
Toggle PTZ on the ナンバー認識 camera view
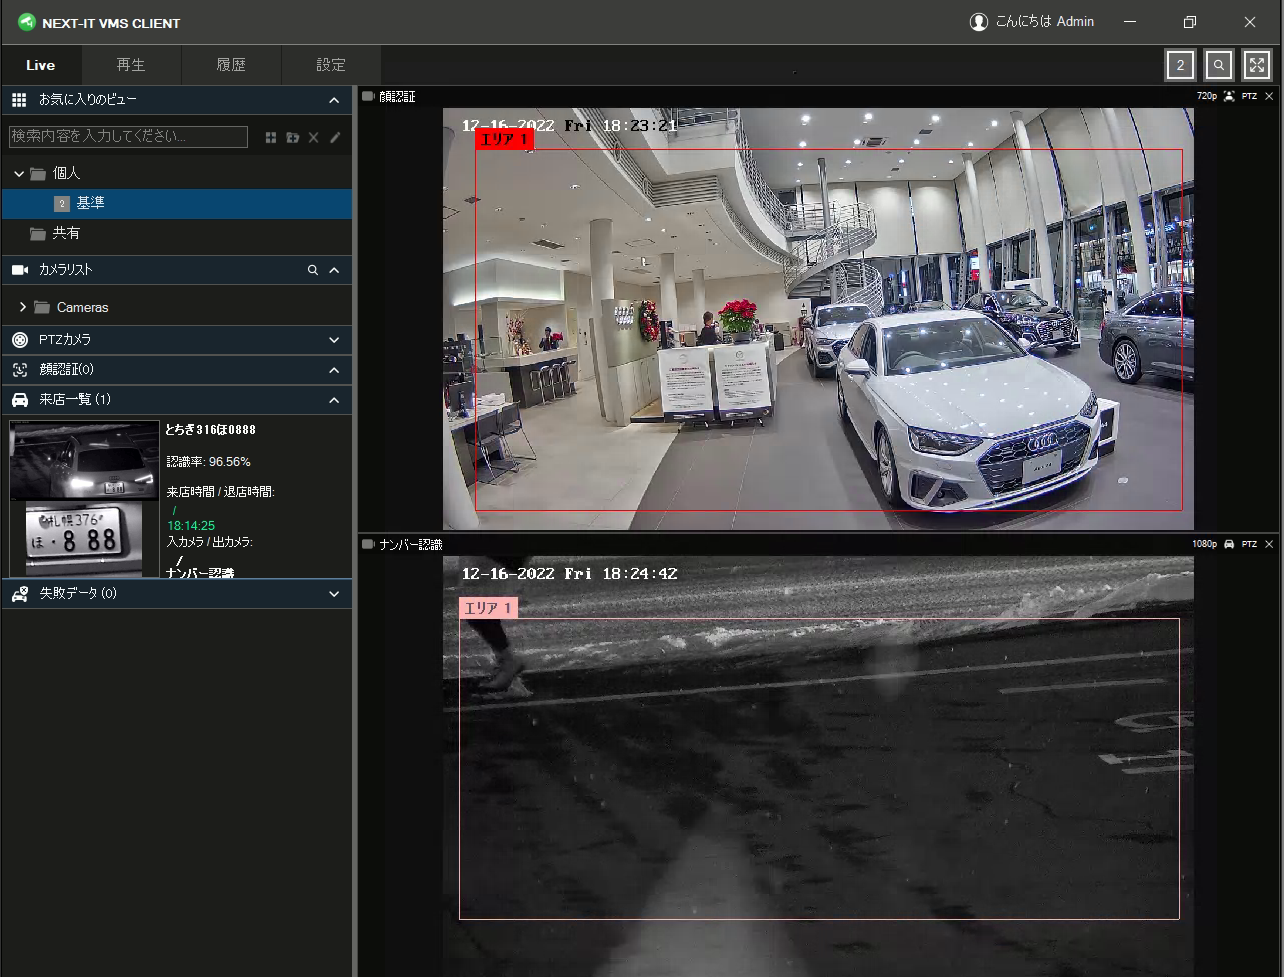(x=1249, y=544)
